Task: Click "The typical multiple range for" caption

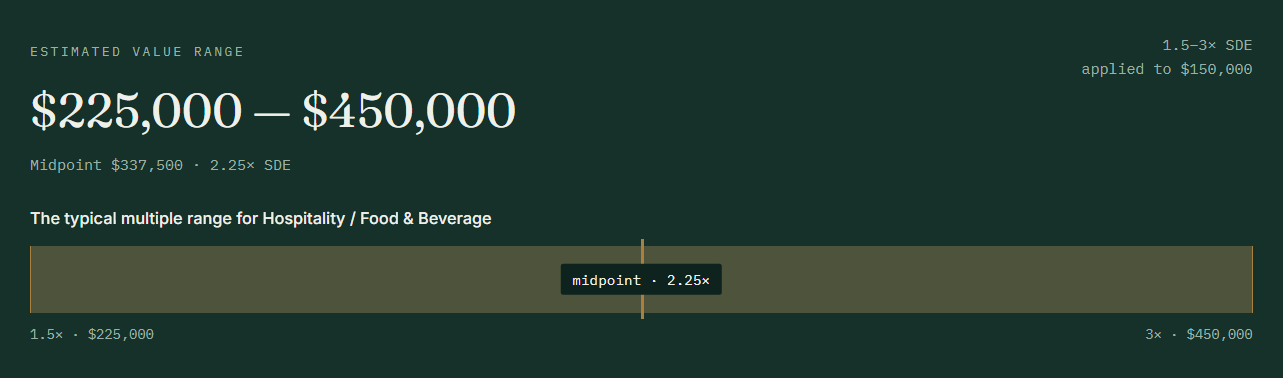Action: [144, 218]
